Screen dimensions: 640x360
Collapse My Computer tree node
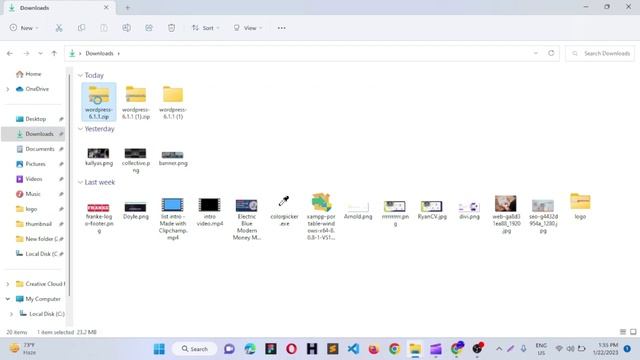tap(8, 299)
